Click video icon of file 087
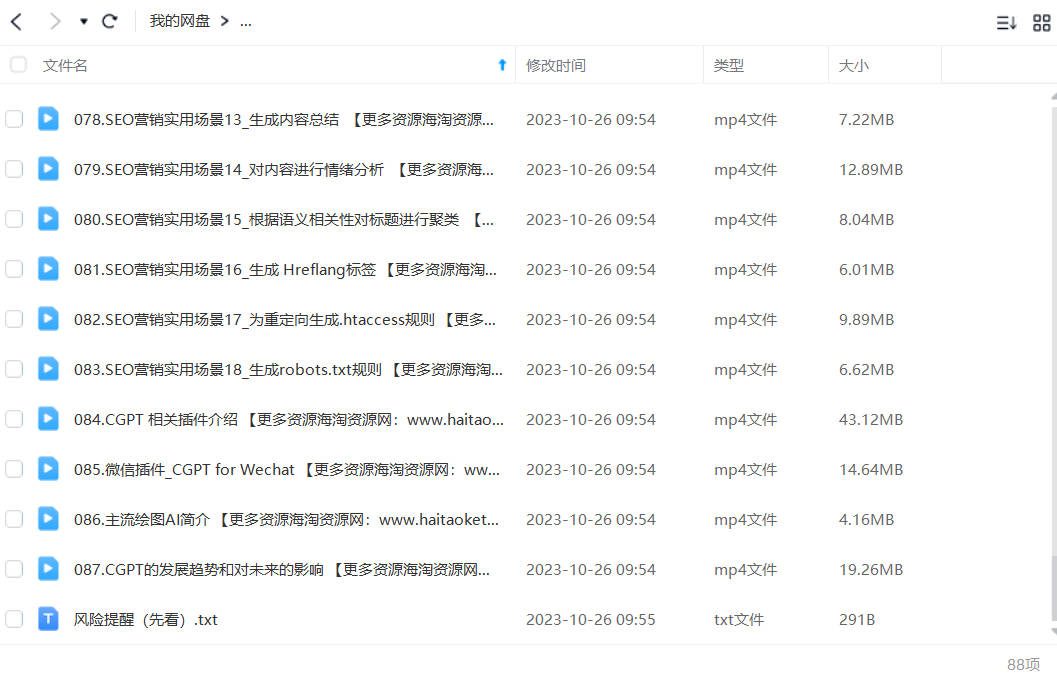The image size is (1057, 673). click(x=48, y=568)
